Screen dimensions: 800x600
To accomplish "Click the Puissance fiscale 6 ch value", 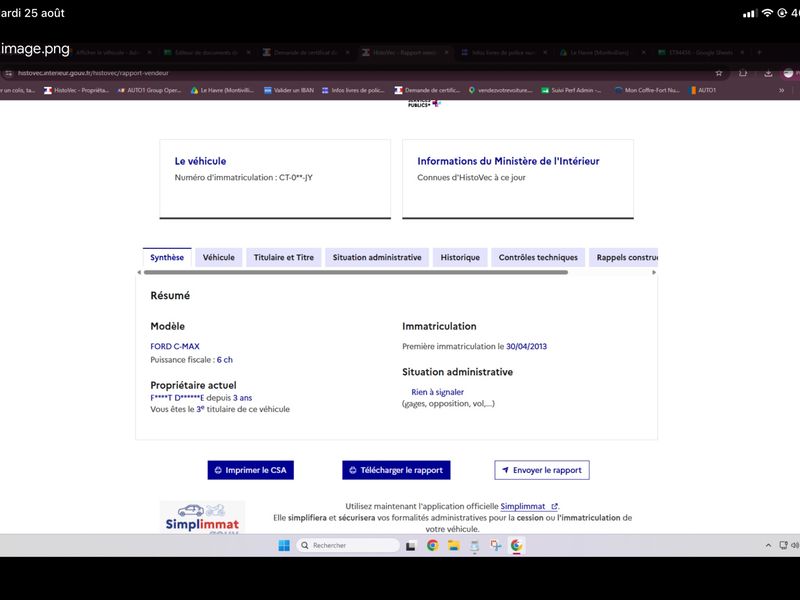I will pyautogui.click(x=224, y=360).
